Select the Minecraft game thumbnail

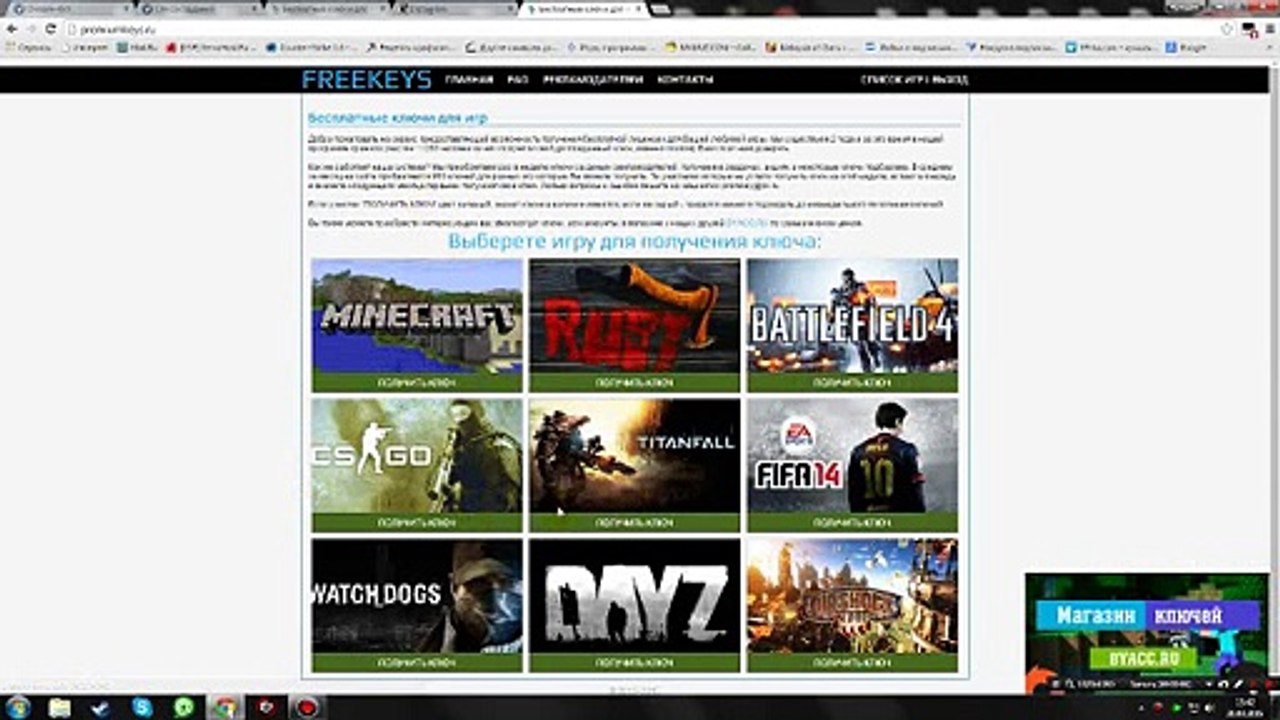click(417, 316)
